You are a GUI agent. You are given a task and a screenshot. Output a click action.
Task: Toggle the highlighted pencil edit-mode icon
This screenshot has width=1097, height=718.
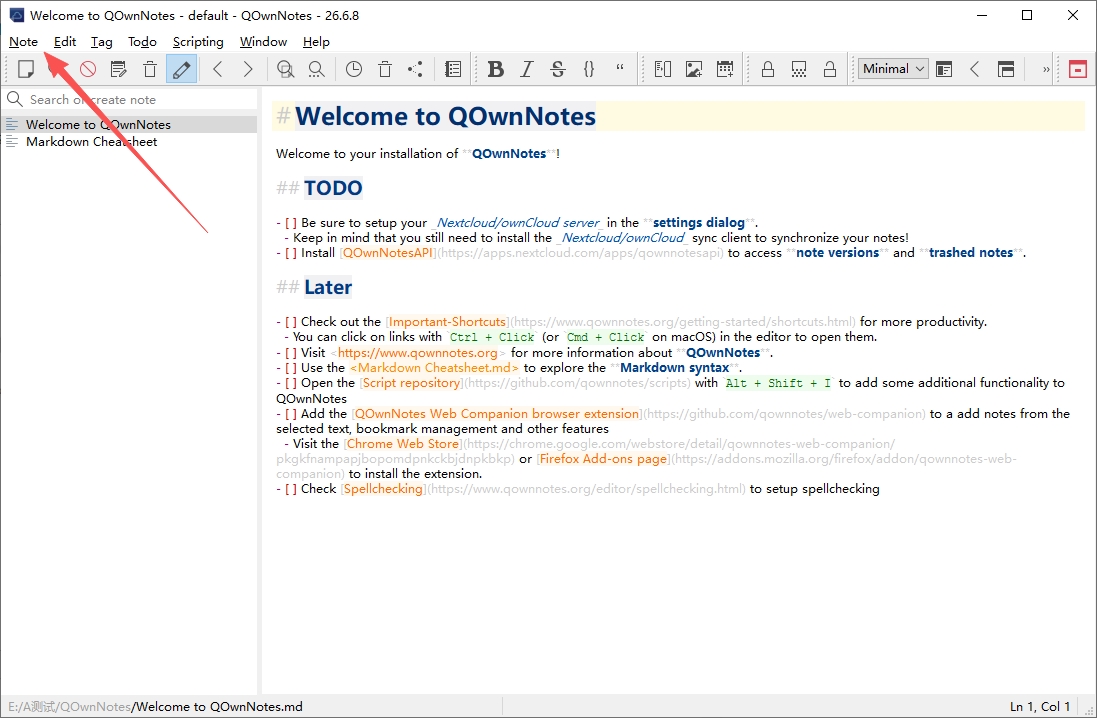(181, 69)
